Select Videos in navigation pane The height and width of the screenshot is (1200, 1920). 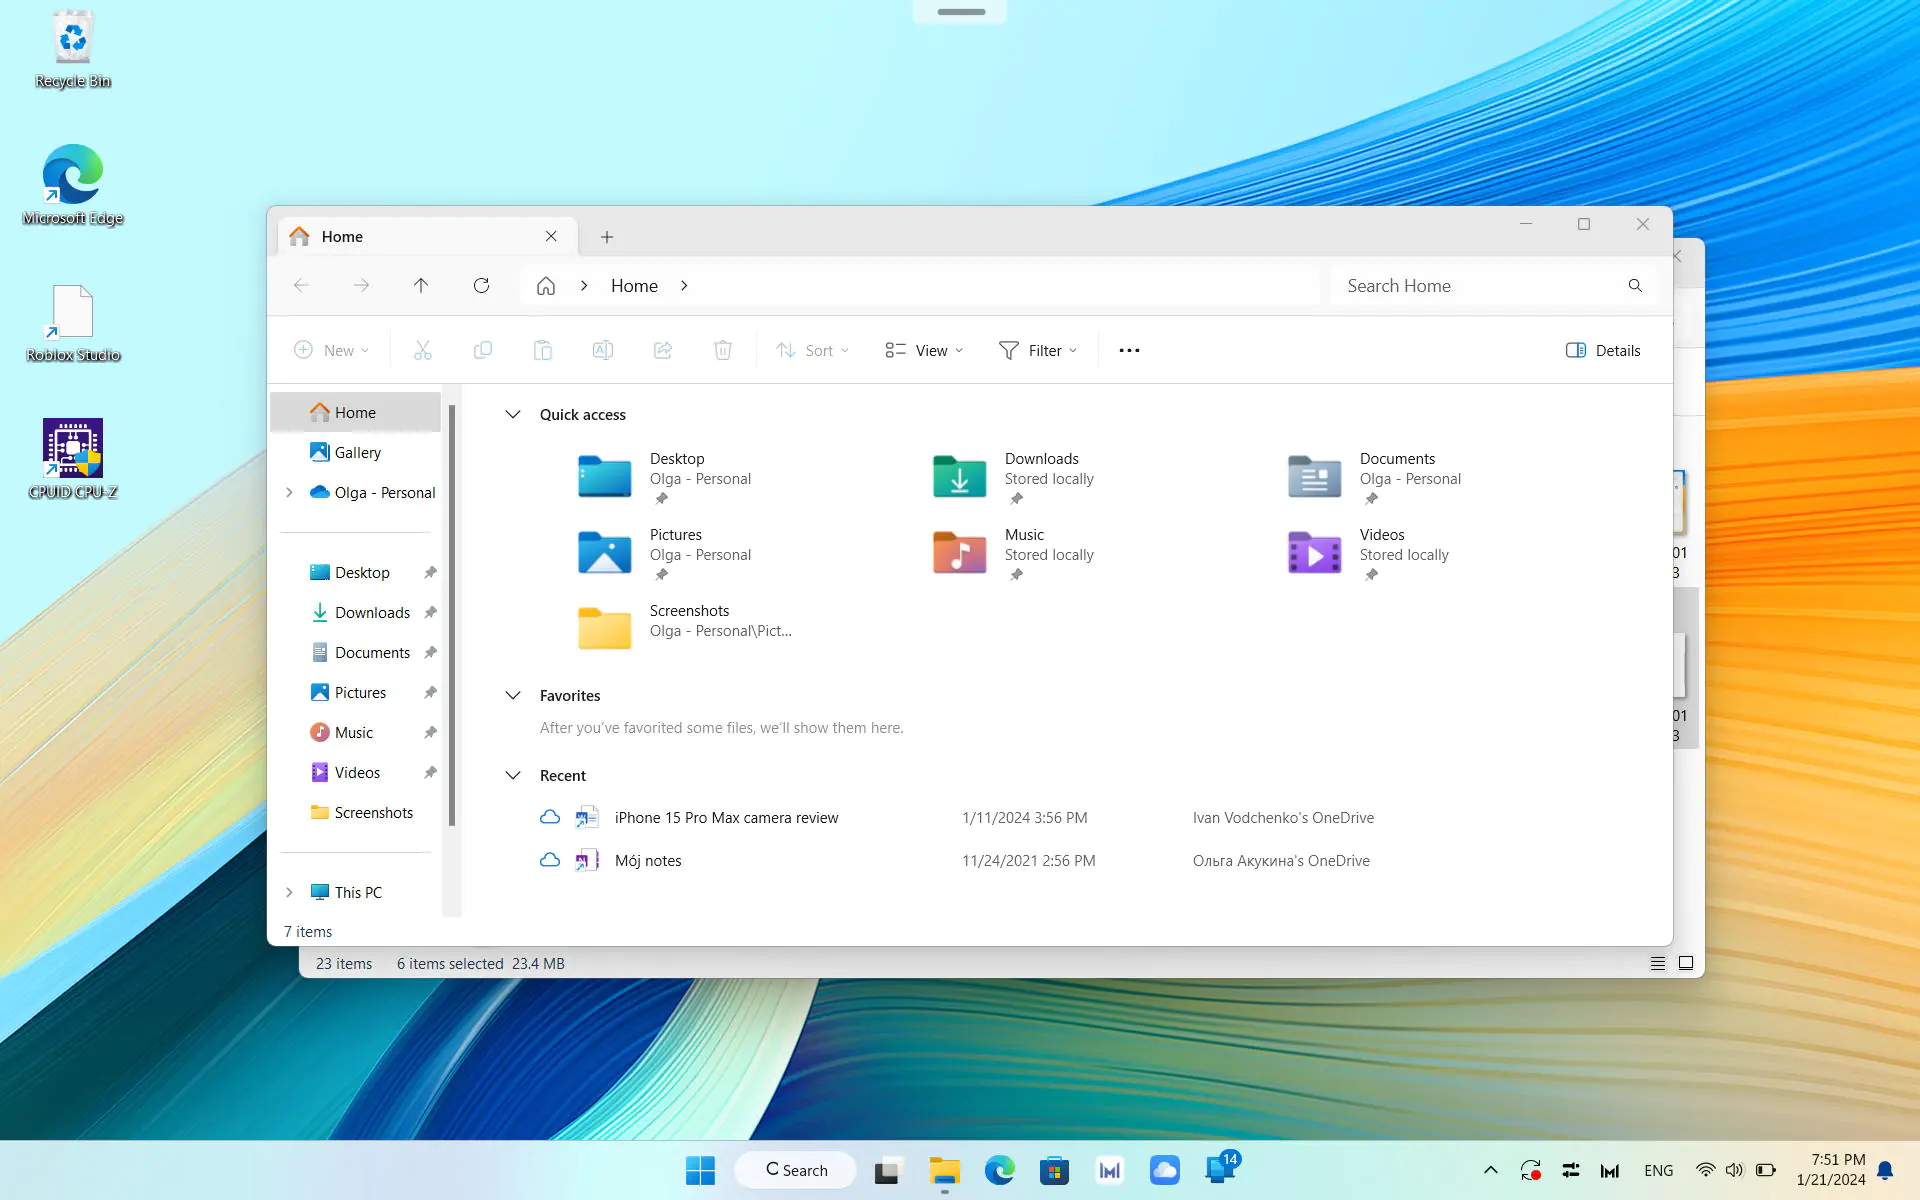pos(355,773)
